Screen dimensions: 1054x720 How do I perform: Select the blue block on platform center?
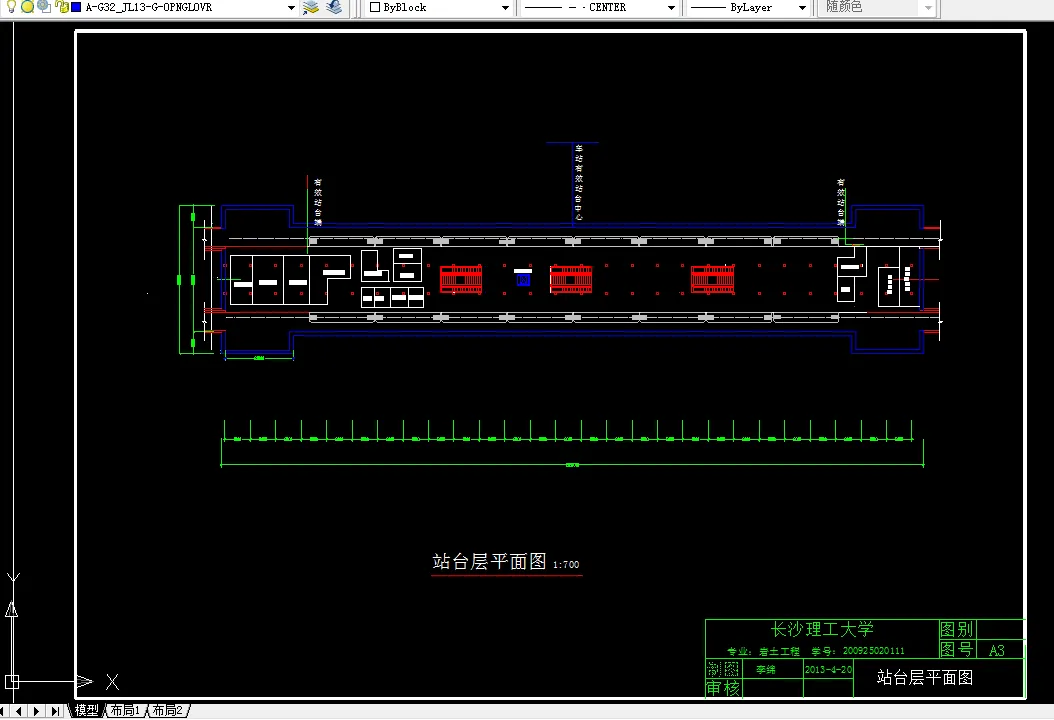(523, 280)
